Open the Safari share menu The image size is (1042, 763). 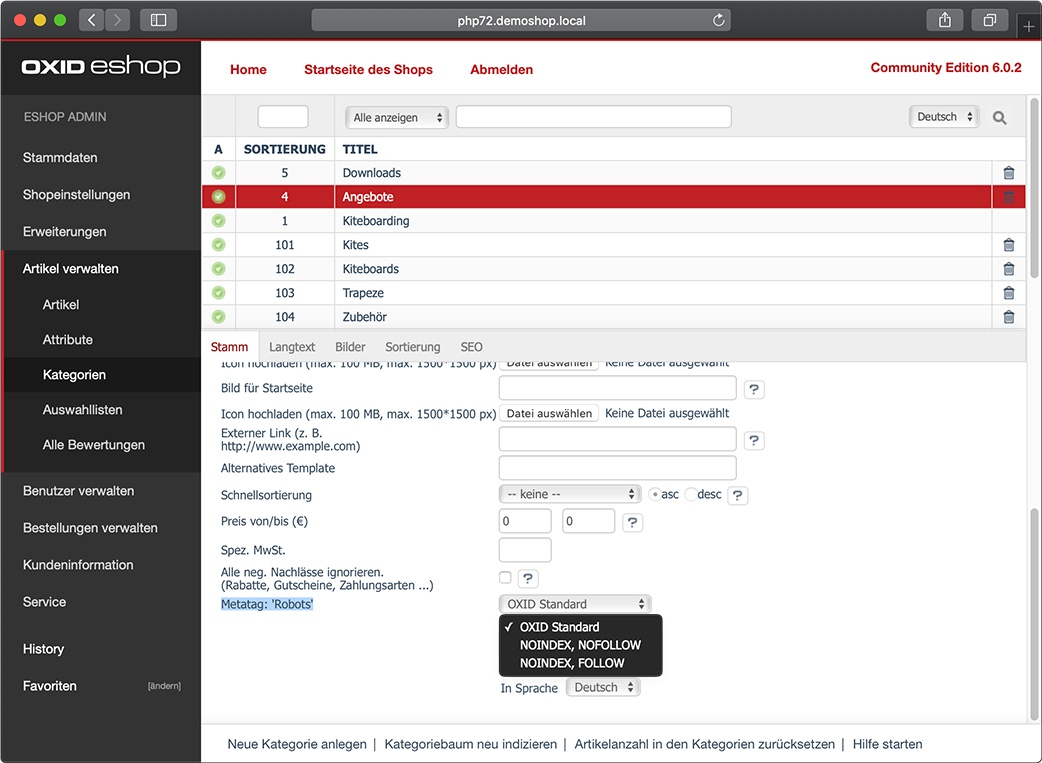tap(944, 20)
